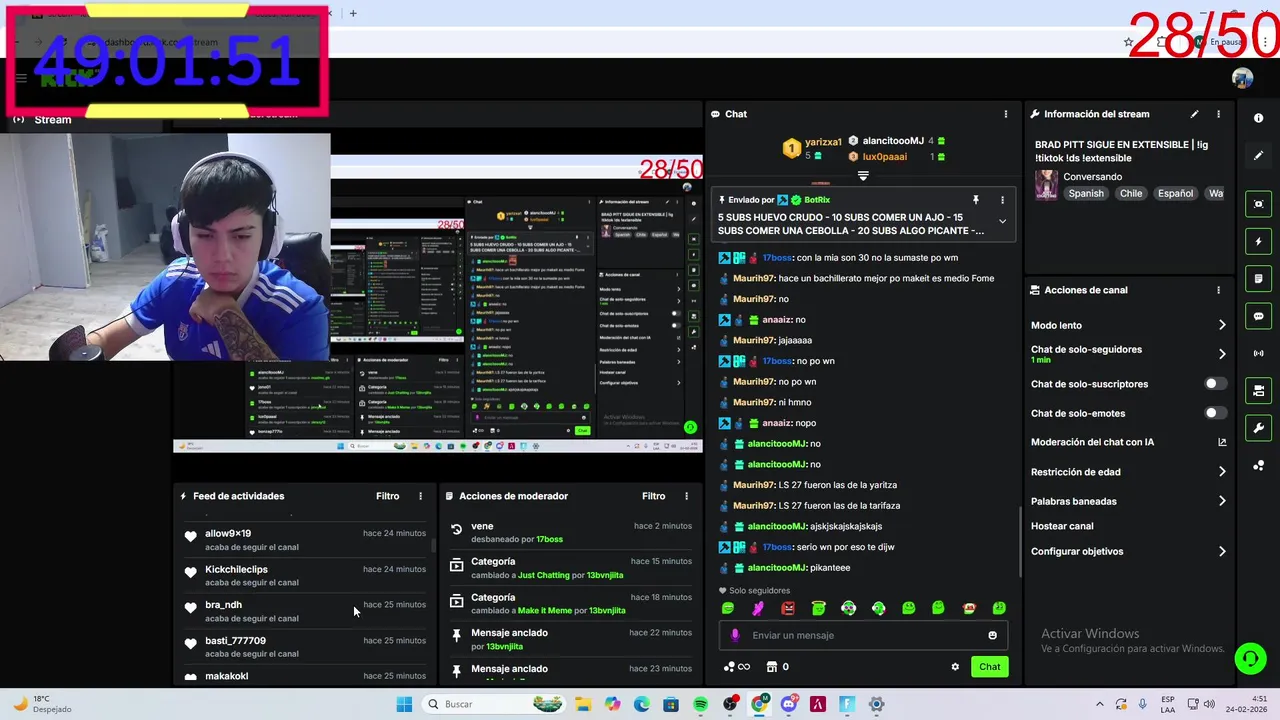Click Enviar un mensaje input field
Image resolution: width=1280 pixels, height=720 pixels.
tap(862, 635)
